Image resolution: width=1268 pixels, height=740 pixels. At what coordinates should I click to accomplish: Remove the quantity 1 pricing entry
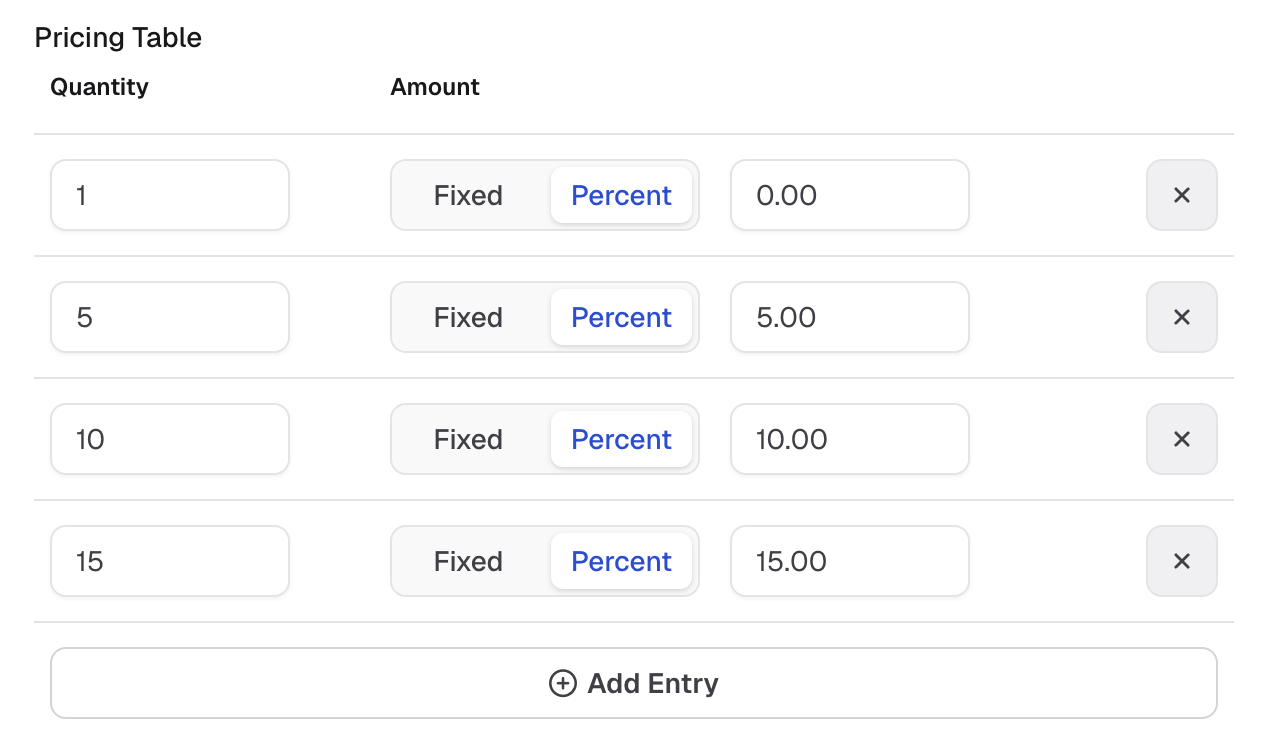click(1181, 195)
